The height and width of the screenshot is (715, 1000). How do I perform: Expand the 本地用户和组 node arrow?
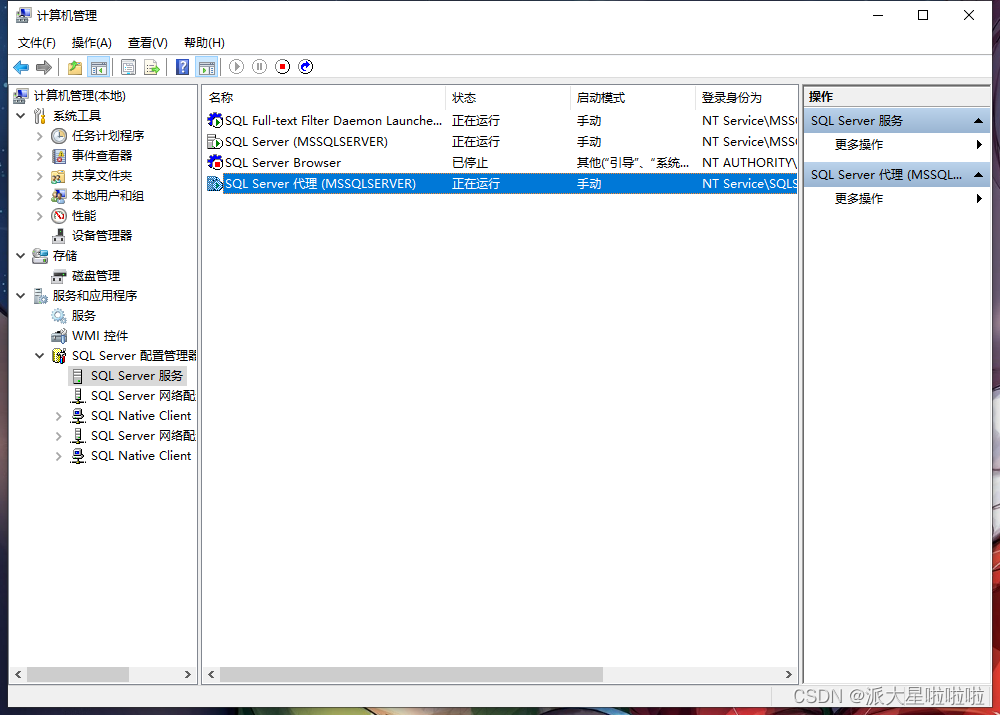click(x=40, y=196)
